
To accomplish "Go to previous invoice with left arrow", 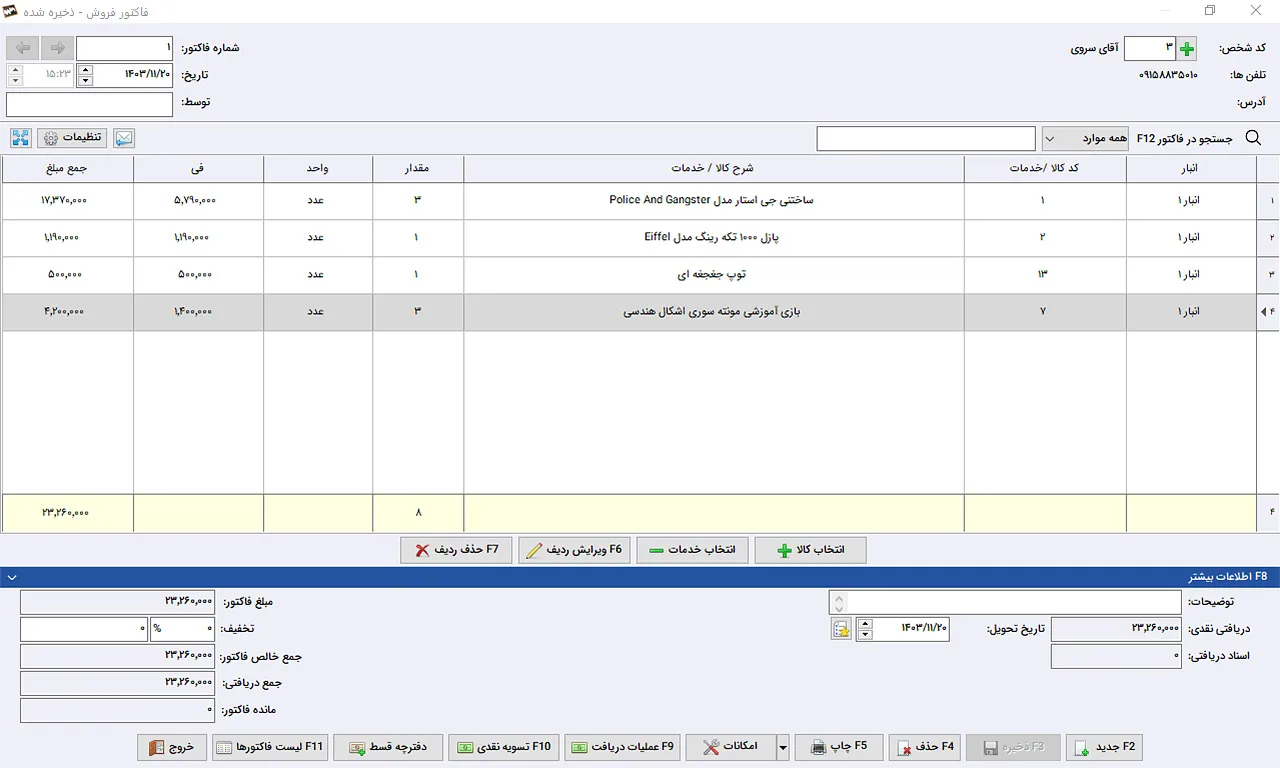I will coord(23,48).
